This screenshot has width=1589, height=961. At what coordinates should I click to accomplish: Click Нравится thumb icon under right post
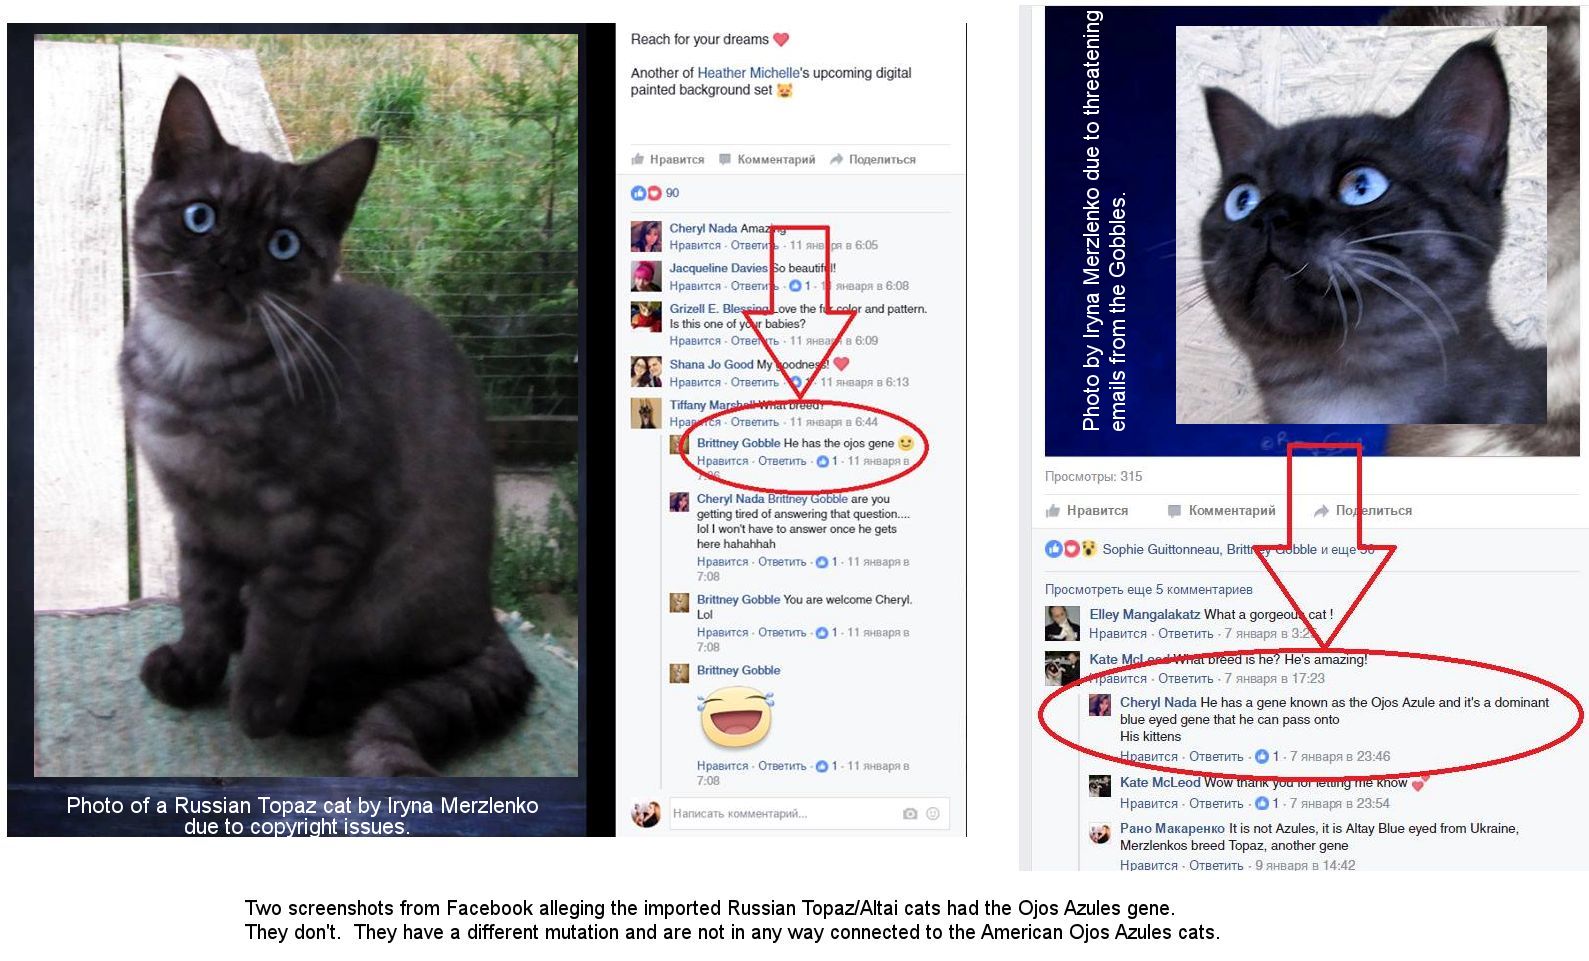pos(1052,511)
